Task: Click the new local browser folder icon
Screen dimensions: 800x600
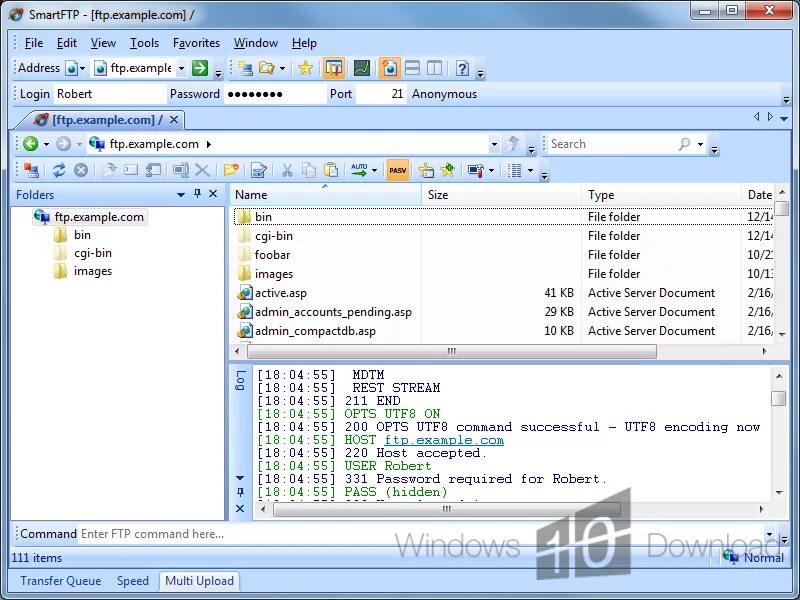Action: pyautogui.click(x=266, y=68)
